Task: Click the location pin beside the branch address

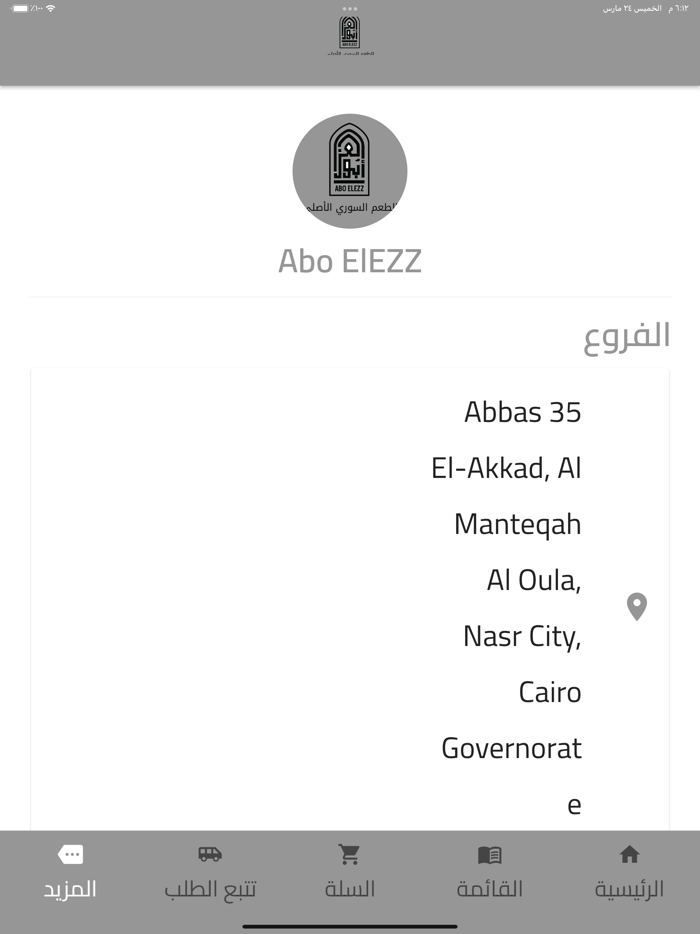Action: (637, 606)
